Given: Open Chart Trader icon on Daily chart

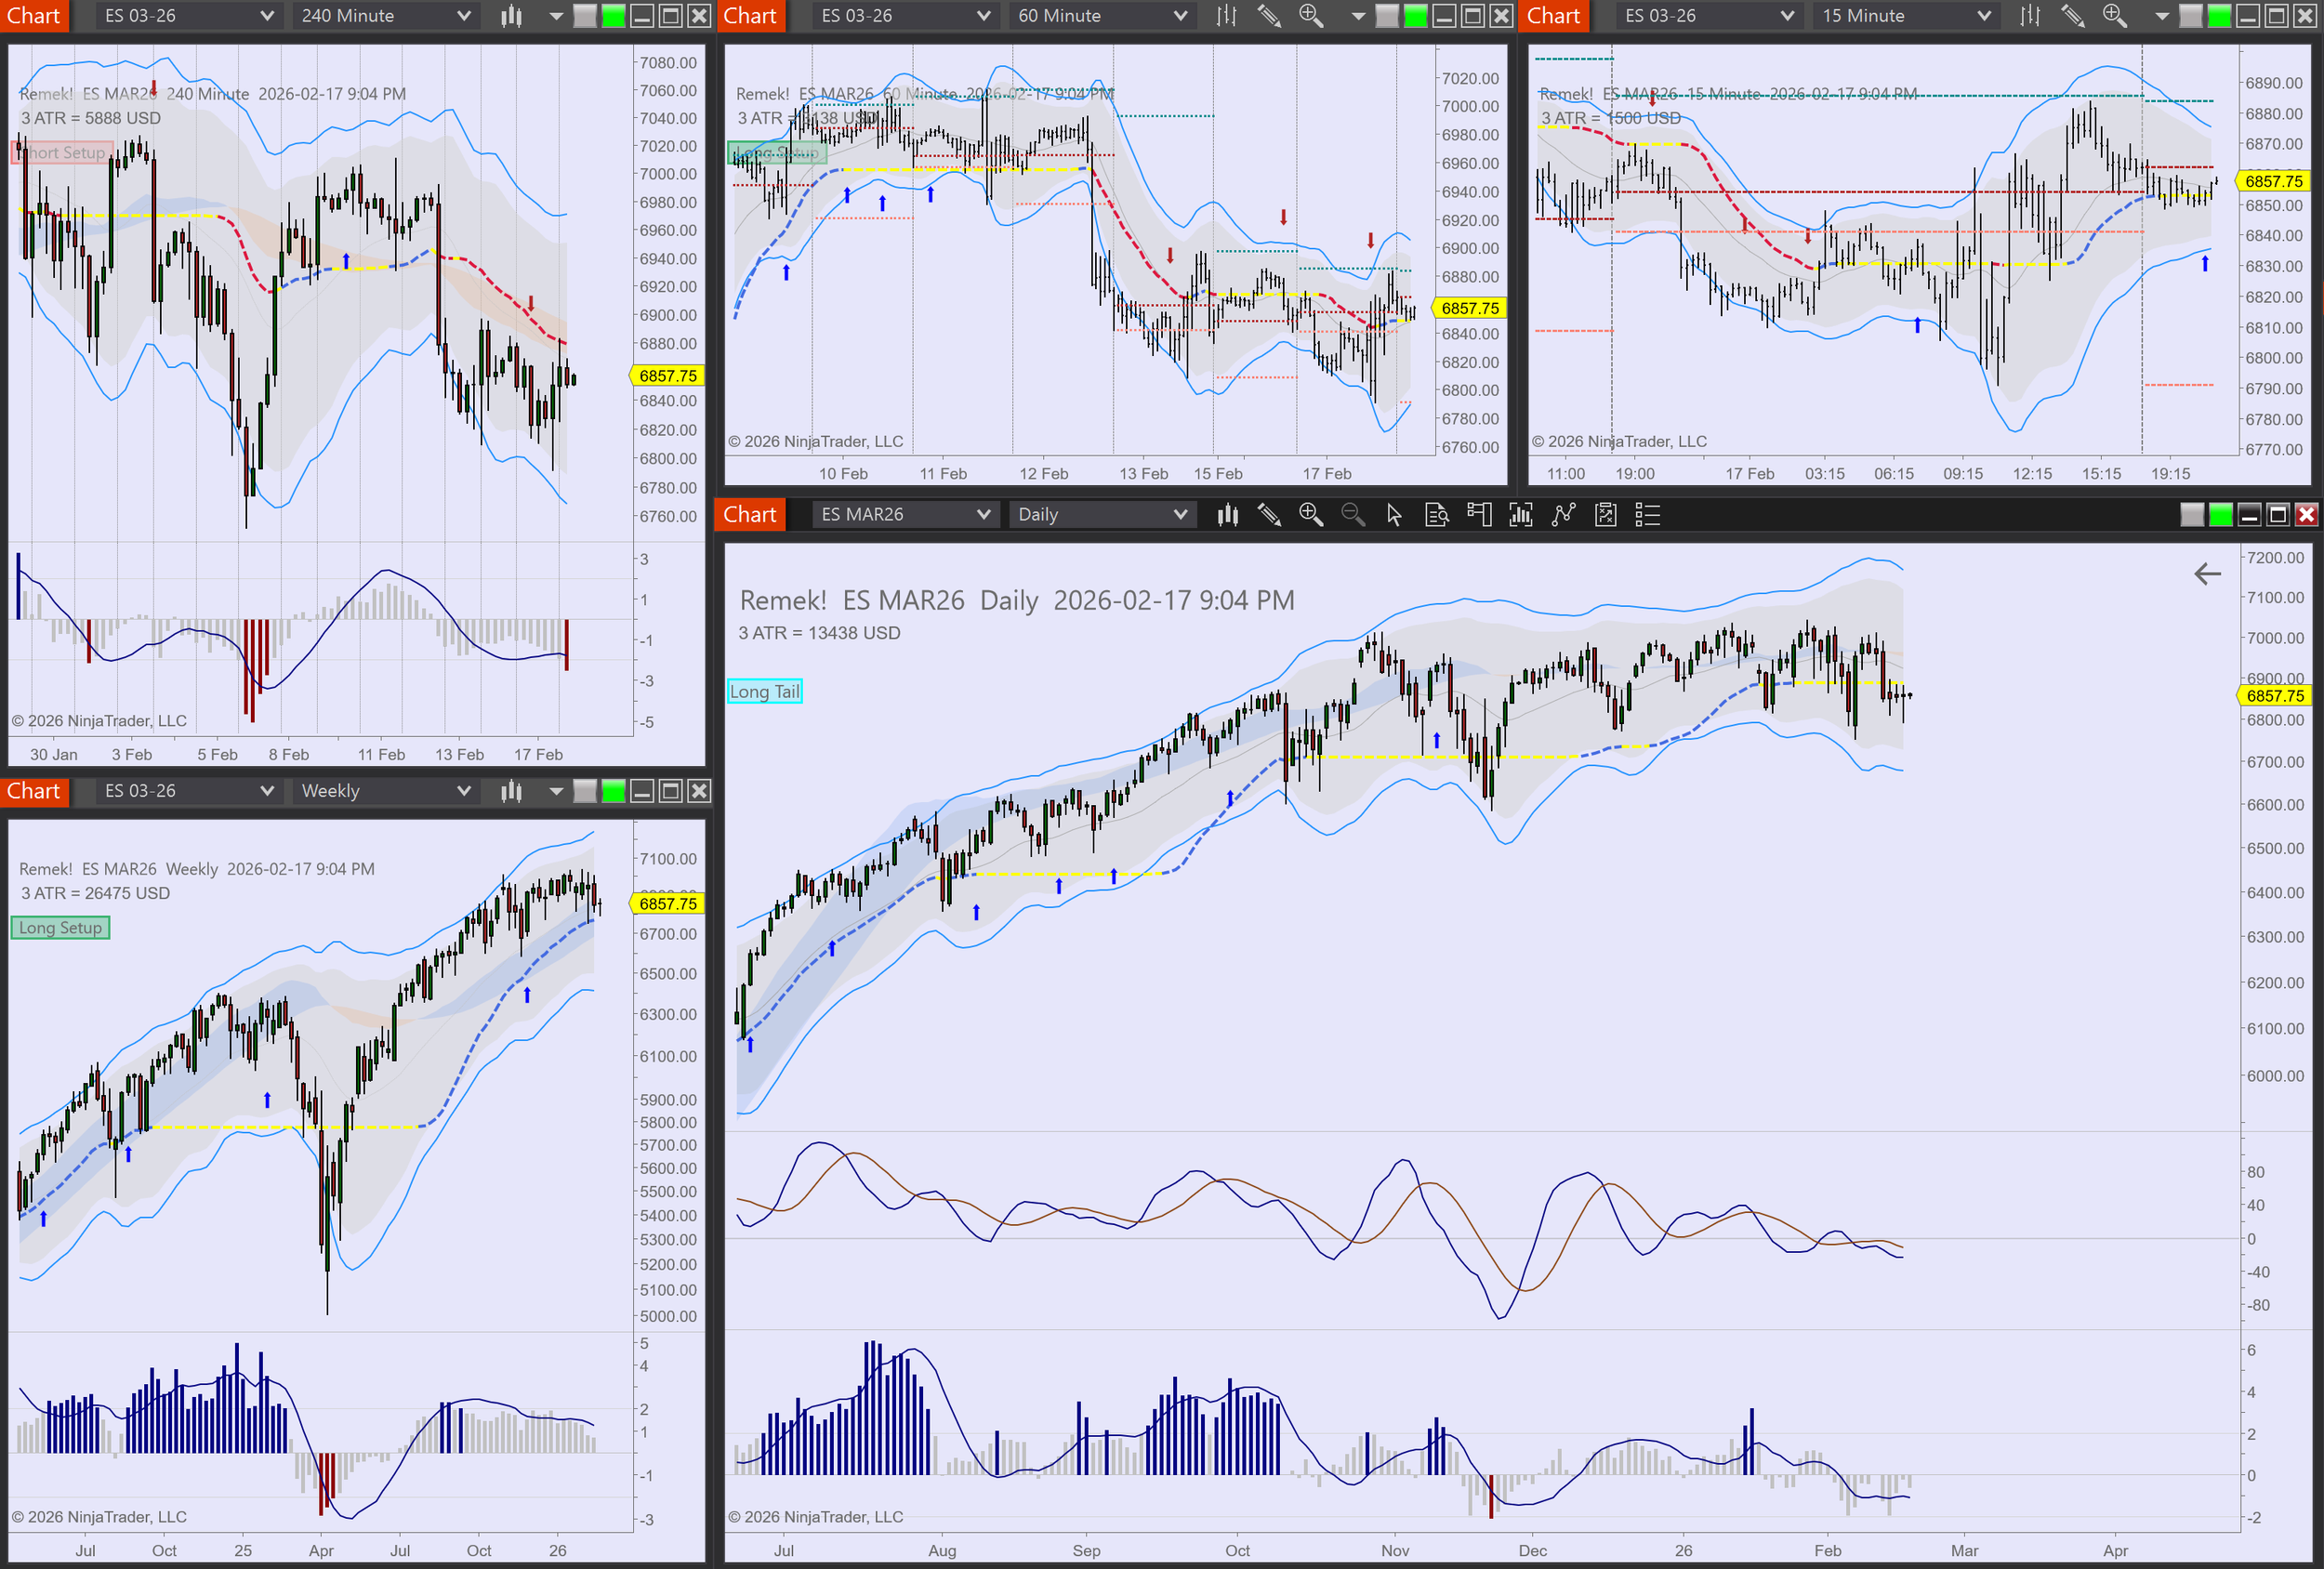Looking at the screenshot, I should click(1478, 515).
